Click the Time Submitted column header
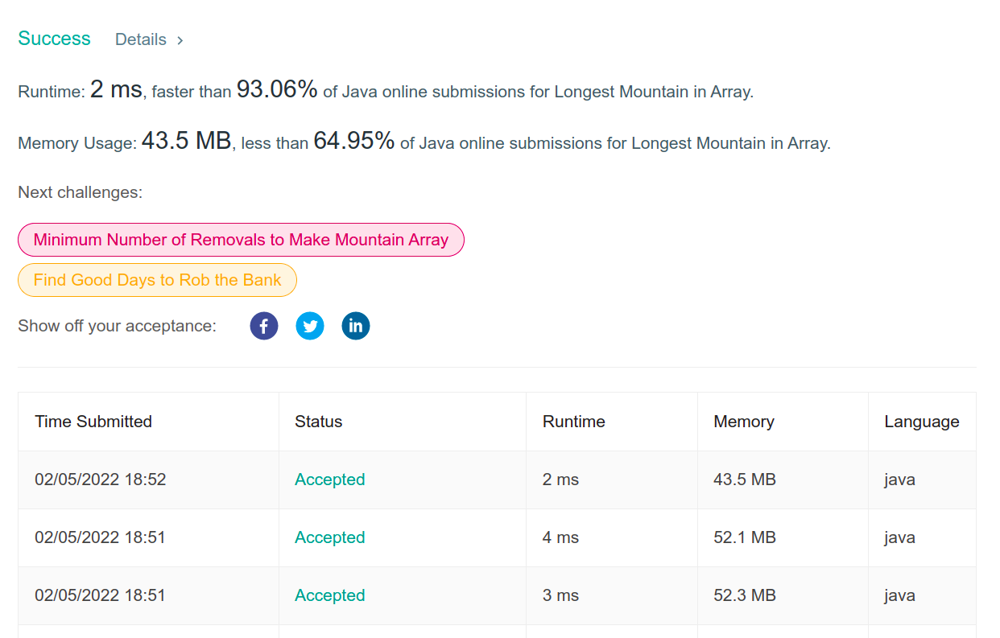The image size is (1000, 638). [93, 422]
